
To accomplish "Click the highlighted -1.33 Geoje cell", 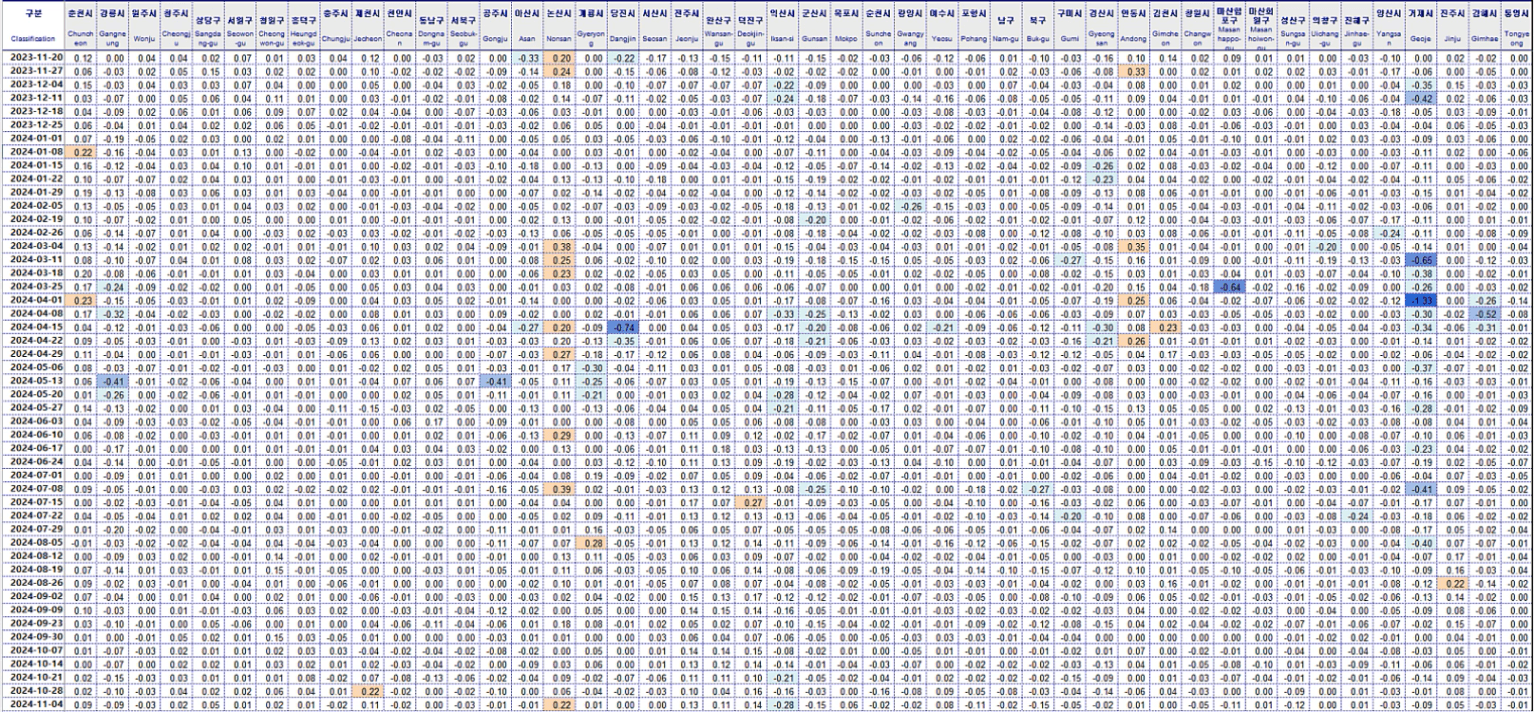I will 1419,300.
